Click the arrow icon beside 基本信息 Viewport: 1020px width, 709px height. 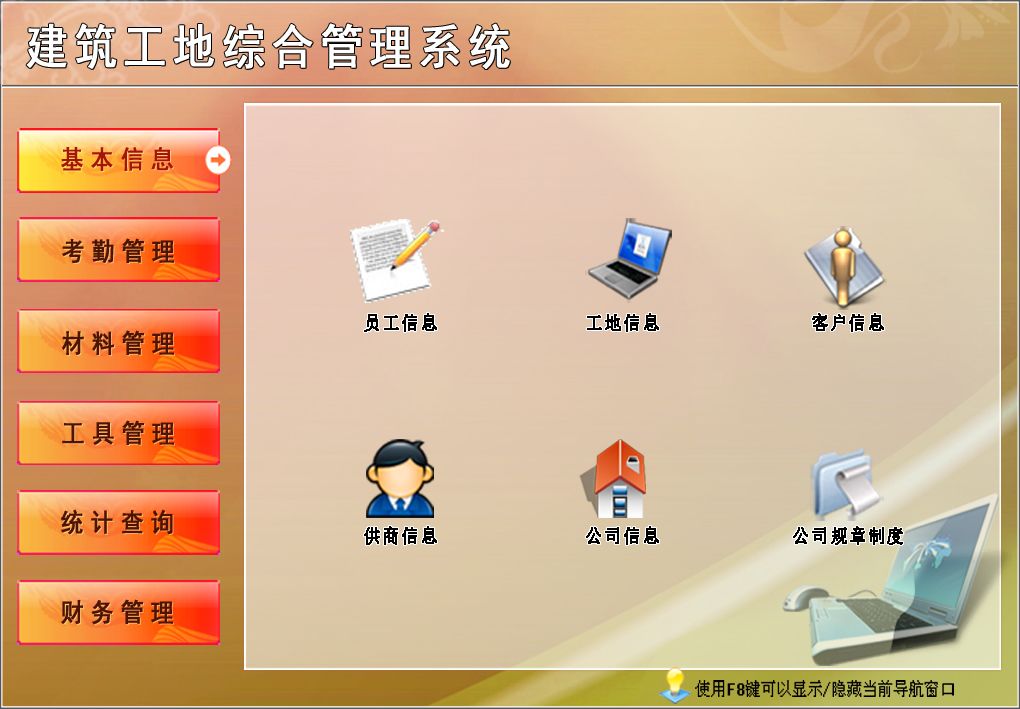point(218,159)
